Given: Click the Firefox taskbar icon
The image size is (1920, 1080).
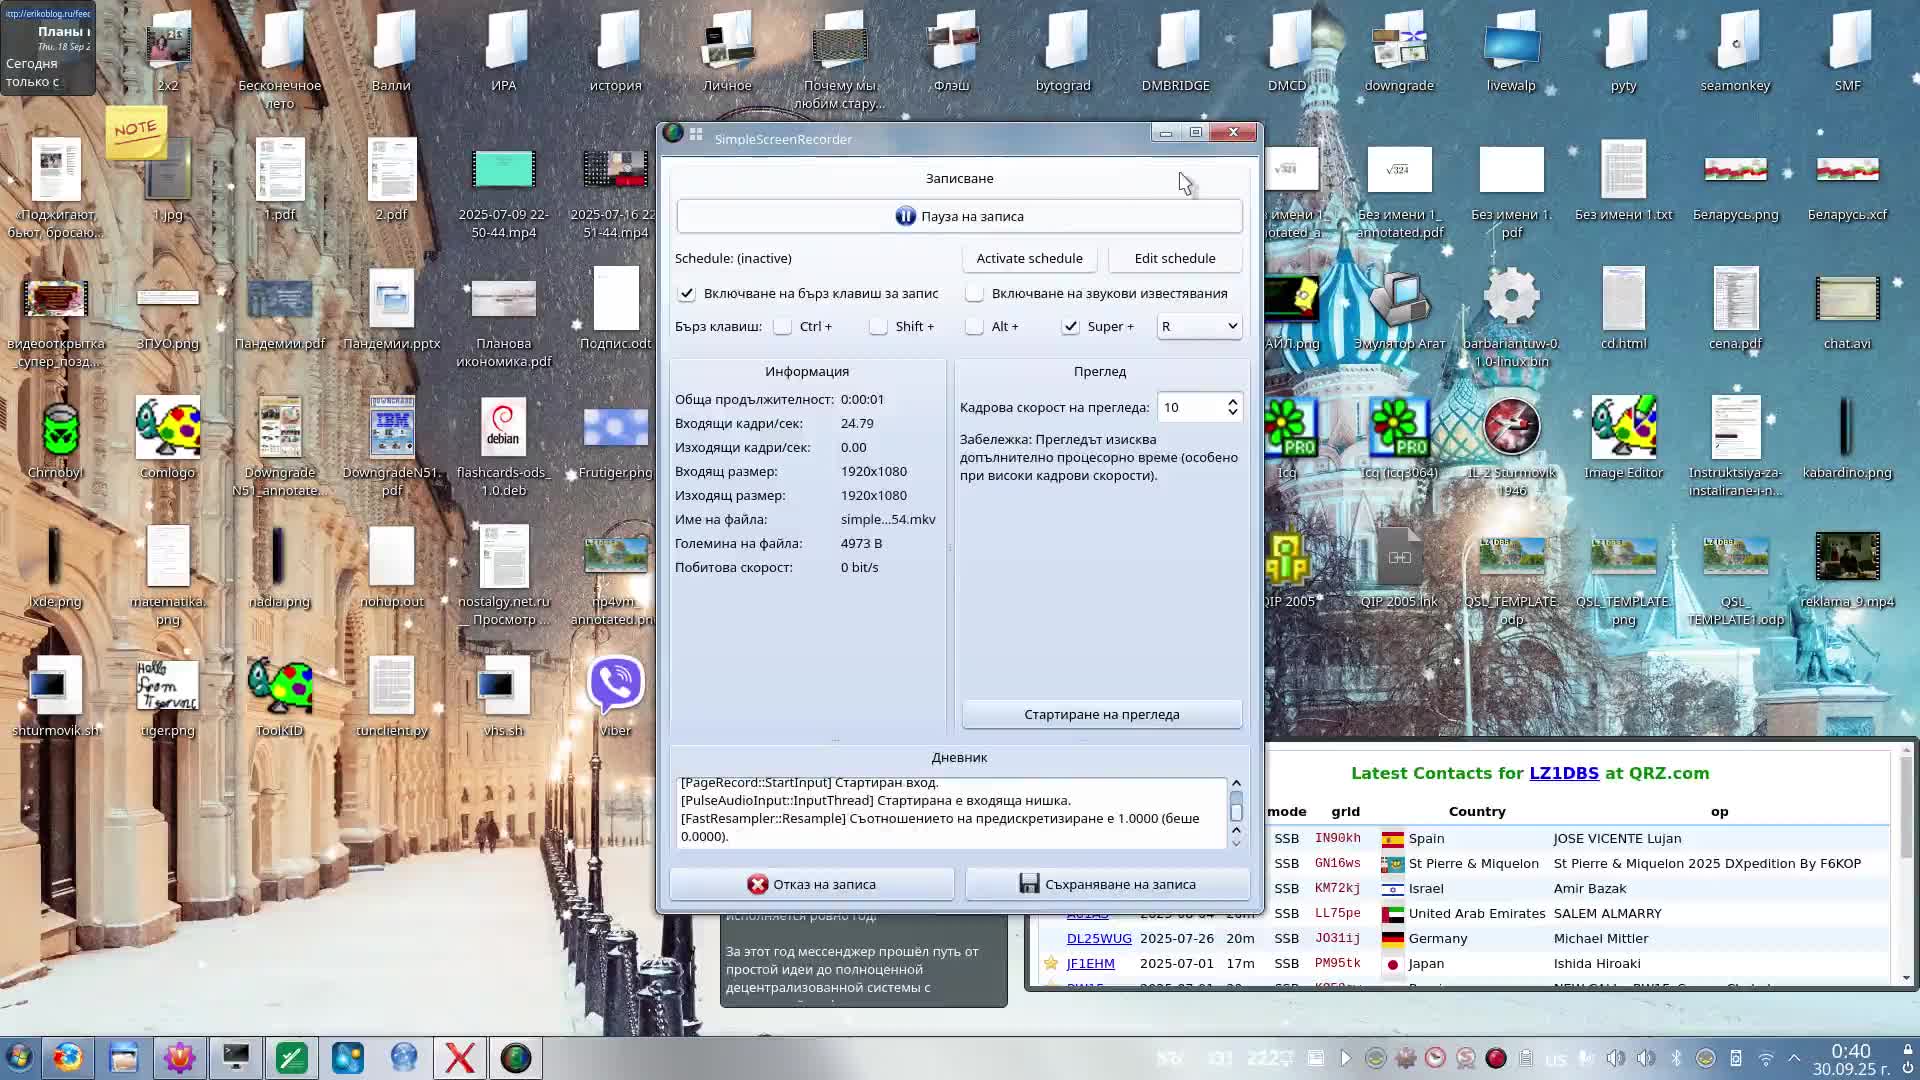Looking at the screenshot, I should [68, 1058].
